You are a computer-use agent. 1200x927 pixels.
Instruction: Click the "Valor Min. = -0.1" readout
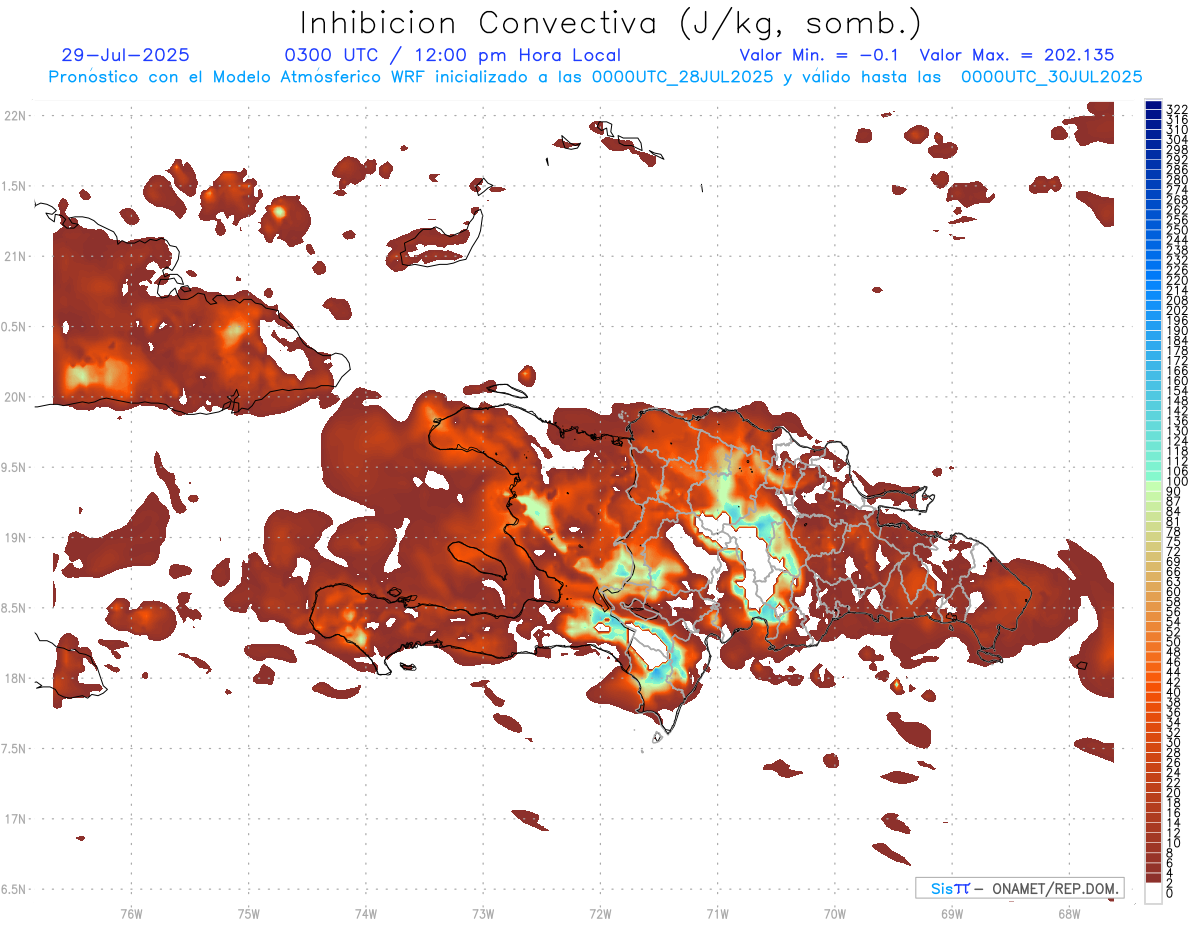[820, 55]
